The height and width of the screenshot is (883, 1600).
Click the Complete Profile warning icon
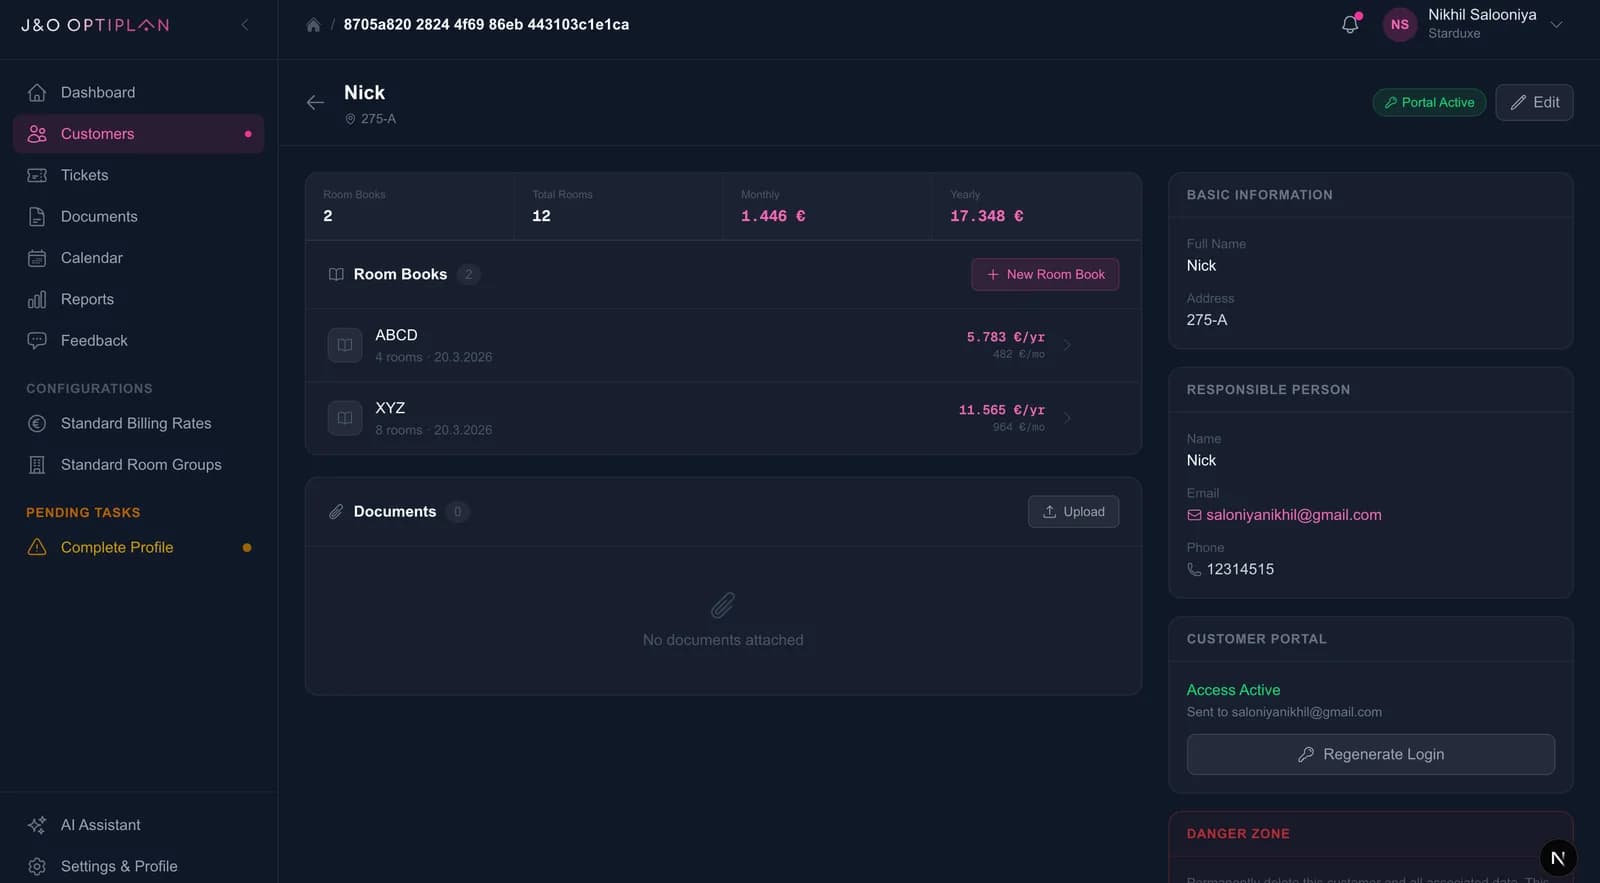click(37, 547)
